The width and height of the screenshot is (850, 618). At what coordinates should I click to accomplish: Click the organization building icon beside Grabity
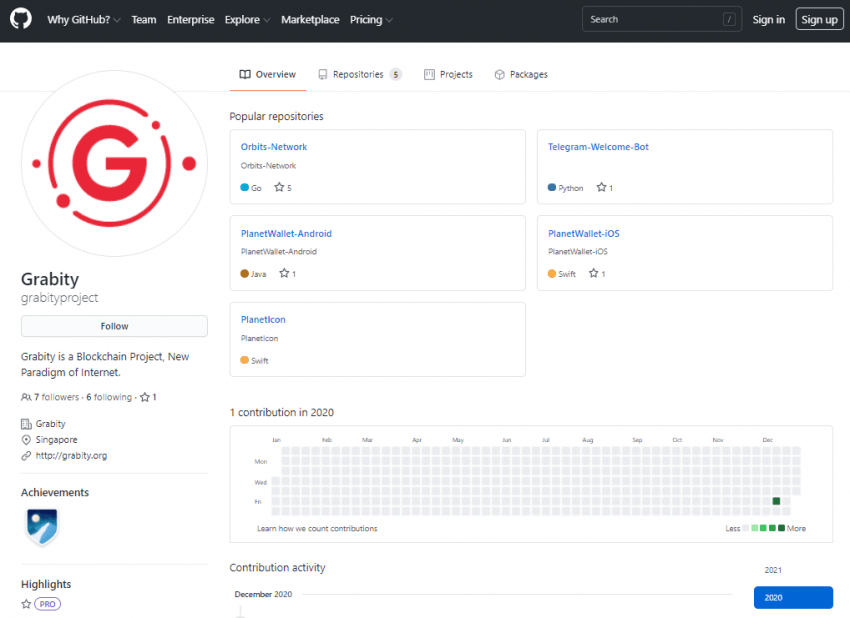(26, 424)
